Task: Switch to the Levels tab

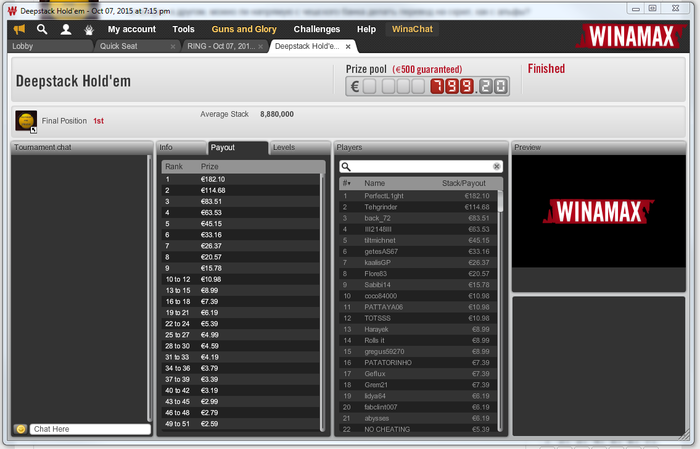Action: point(299,148)
